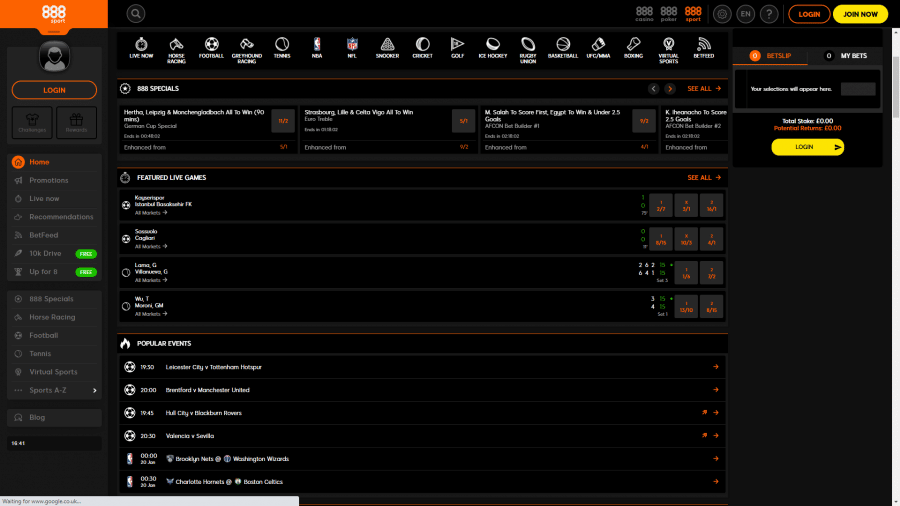Viewport: 900px width, 506px height.
Task: Open Live now in sidebar
Action: click(x=55, y=198)
